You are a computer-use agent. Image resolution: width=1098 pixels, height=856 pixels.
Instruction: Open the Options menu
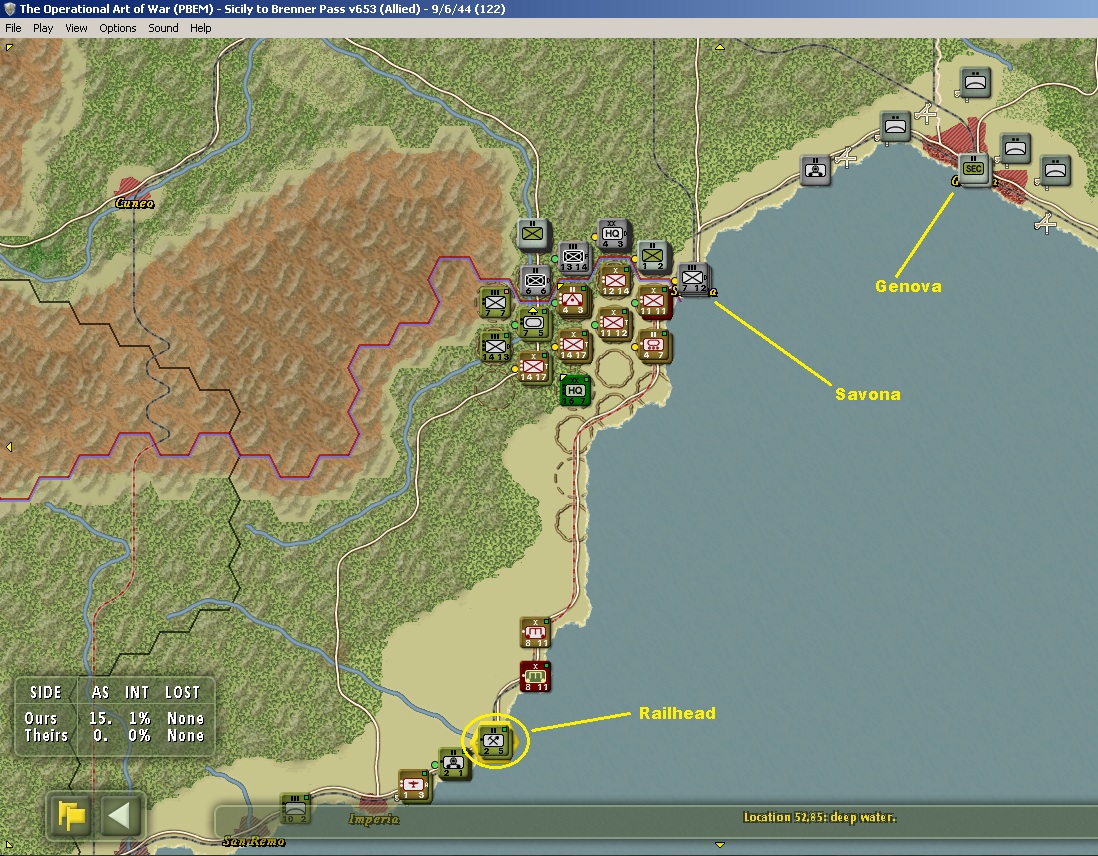118,28
